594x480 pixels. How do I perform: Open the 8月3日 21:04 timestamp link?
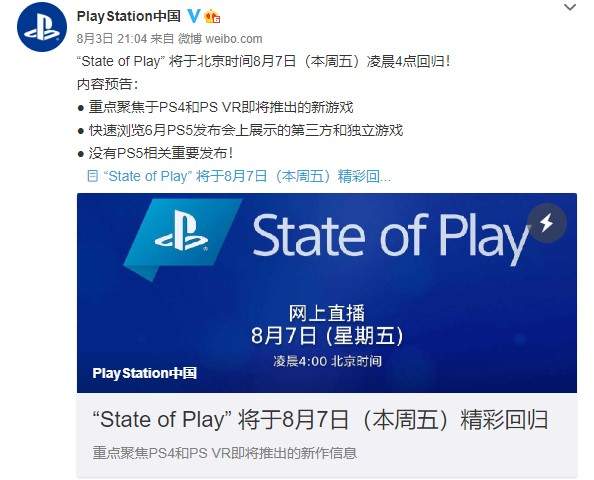(112, 38)
